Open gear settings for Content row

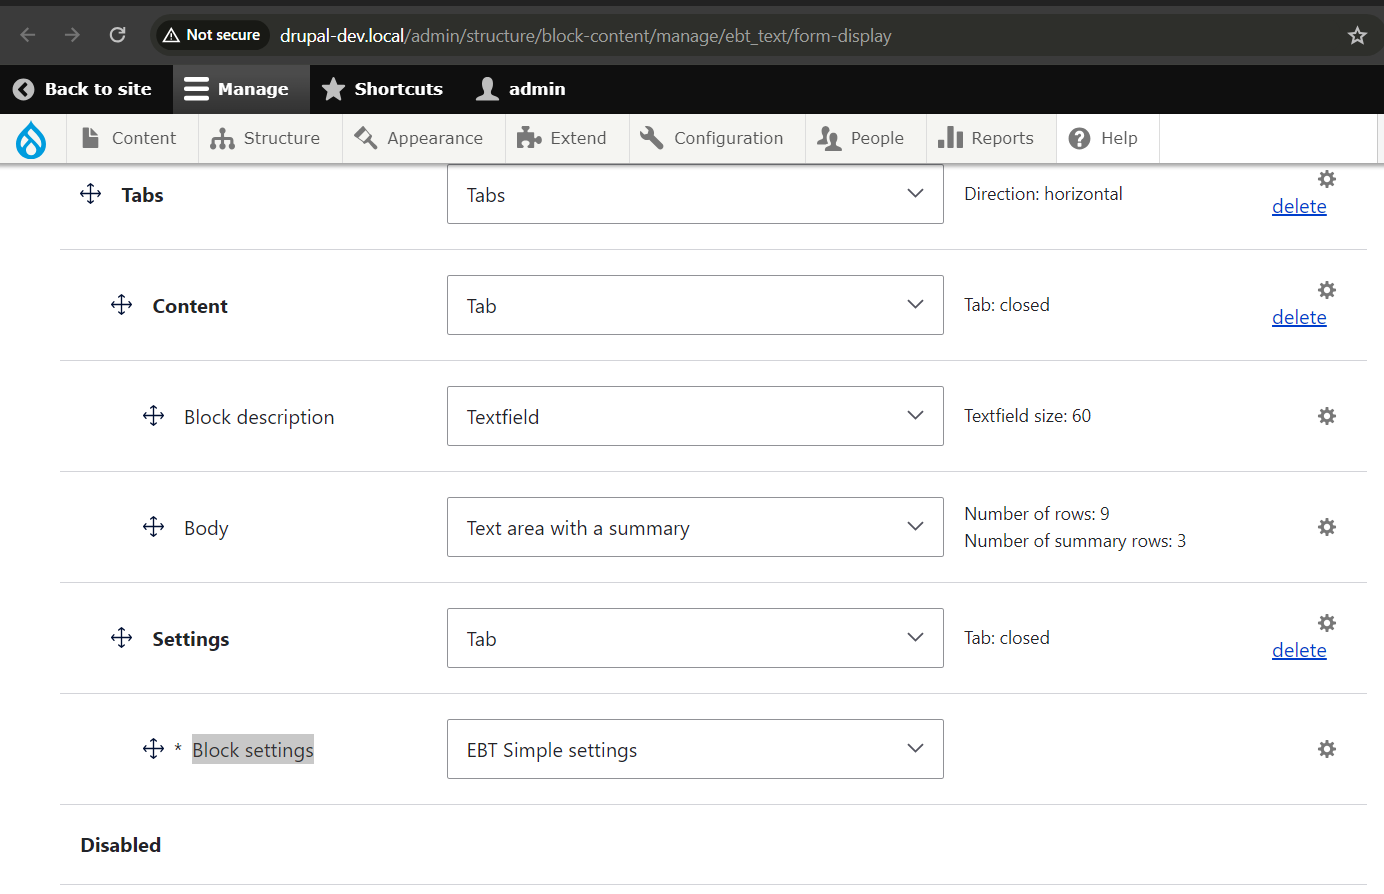1327,290
